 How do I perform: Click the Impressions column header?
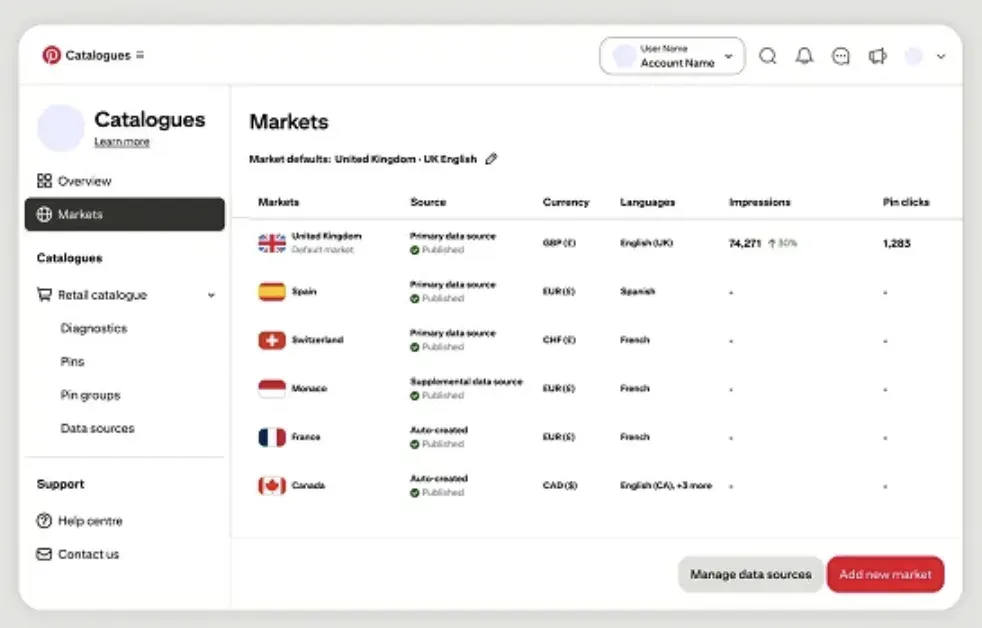(760, 202)
